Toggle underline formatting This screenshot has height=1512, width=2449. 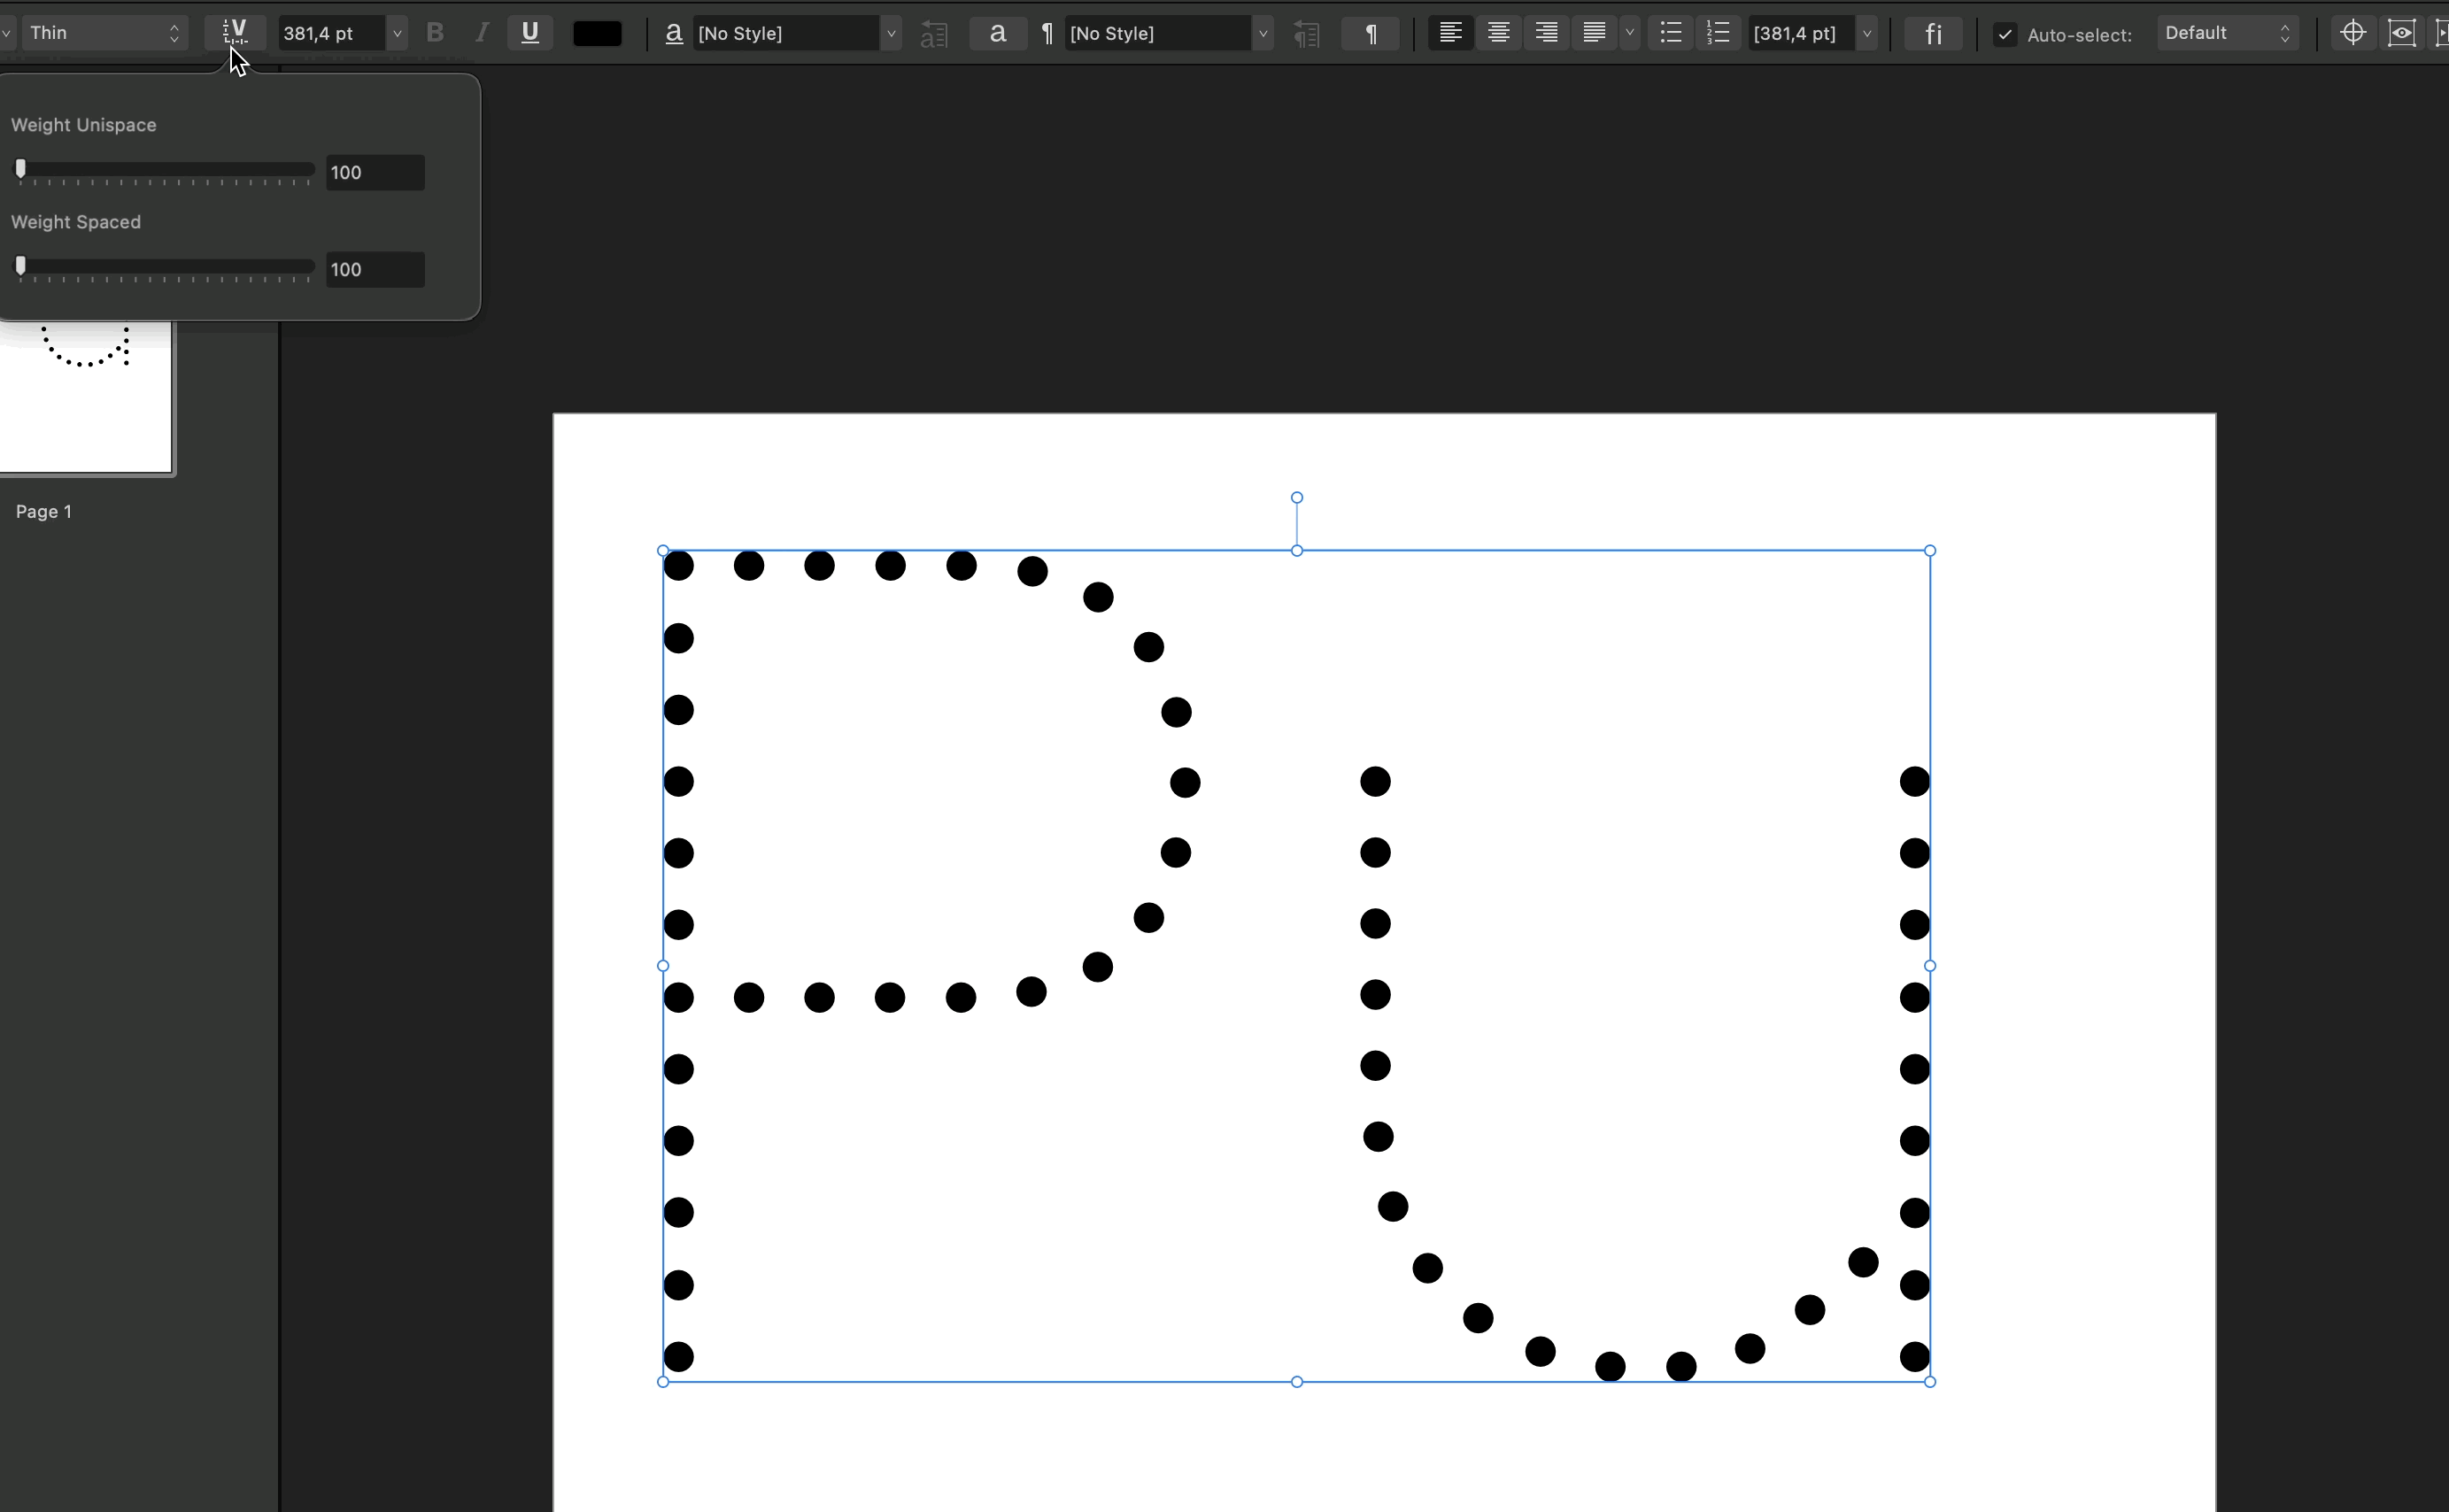click(530, 33)
